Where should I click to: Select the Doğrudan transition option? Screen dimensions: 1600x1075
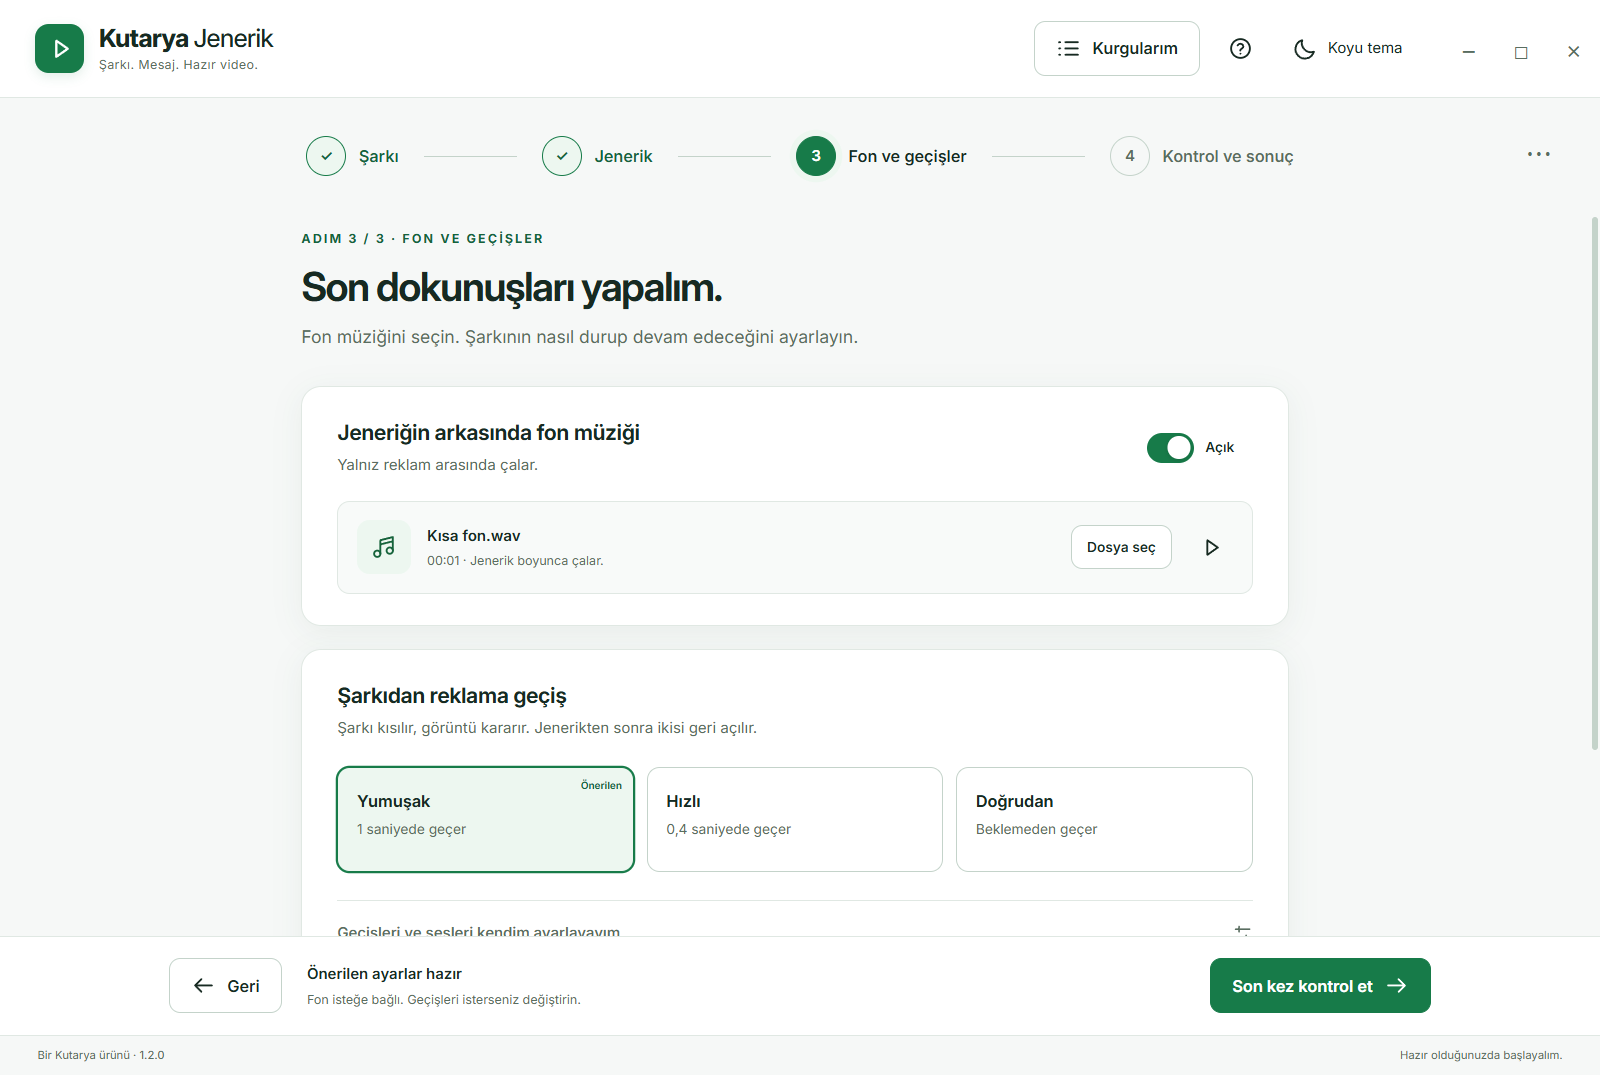(1104, 819)
